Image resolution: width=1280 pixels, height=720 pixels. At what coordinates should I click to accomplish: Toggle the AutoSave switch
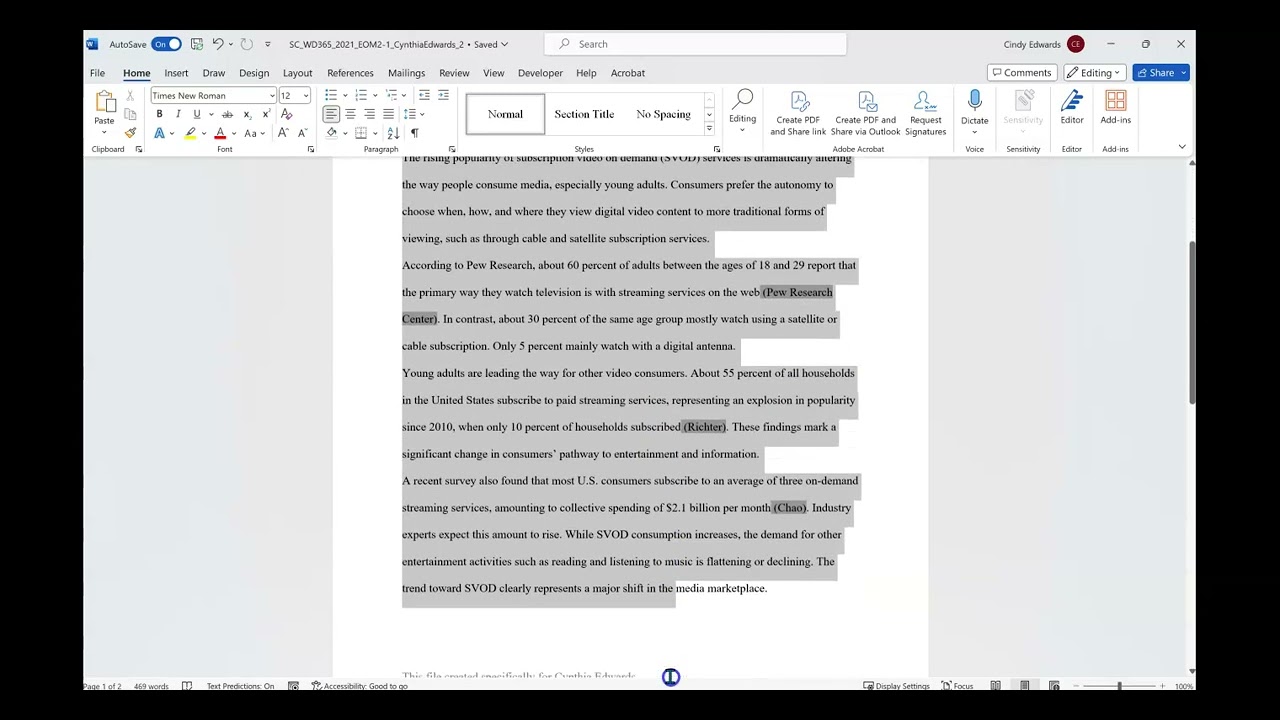click(166, 44)
